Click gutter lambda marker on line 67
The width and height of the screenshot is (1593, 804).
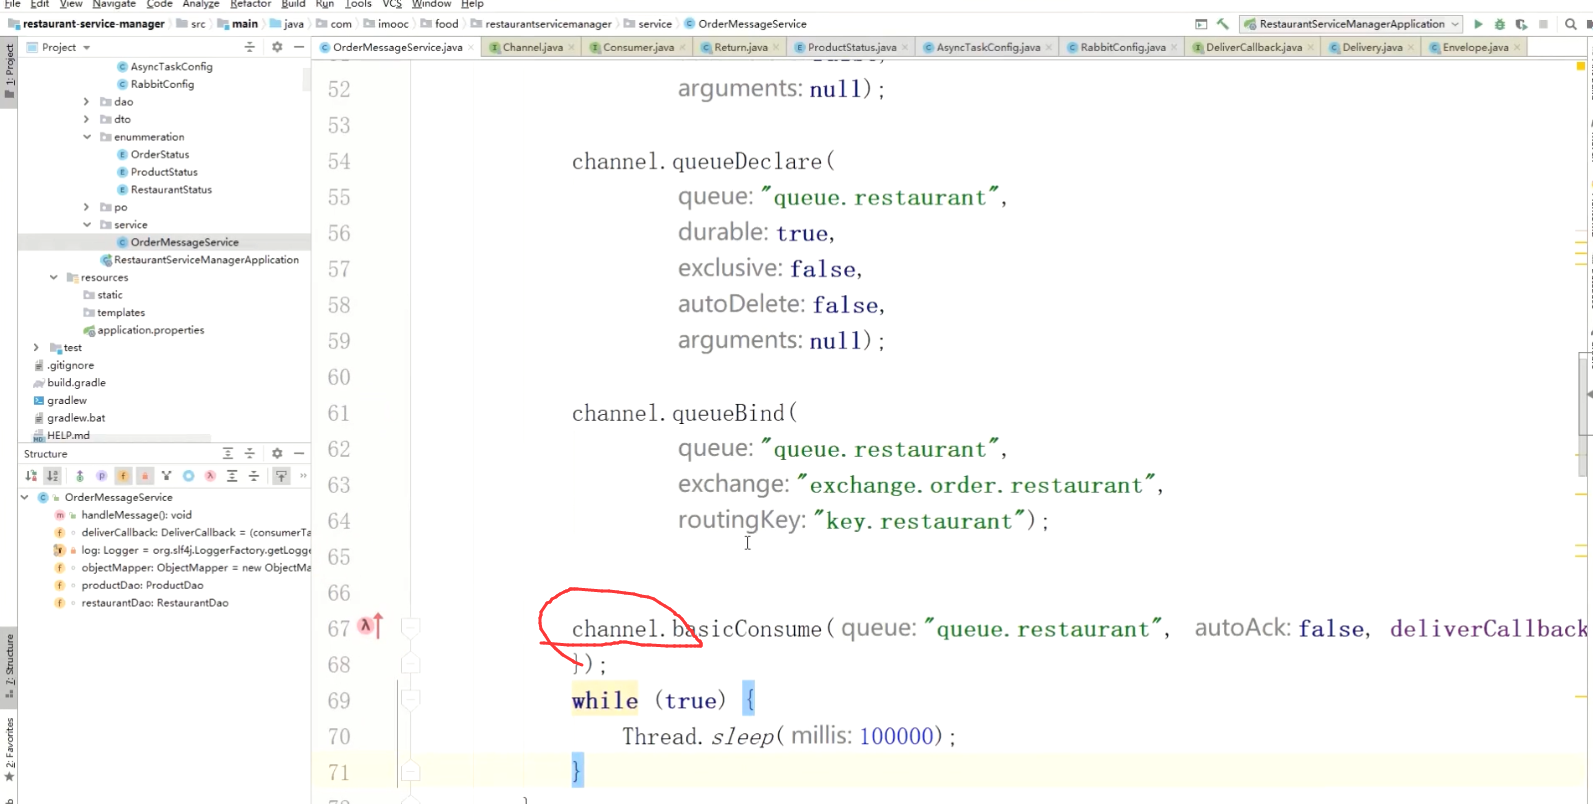[x=366, y=626]
